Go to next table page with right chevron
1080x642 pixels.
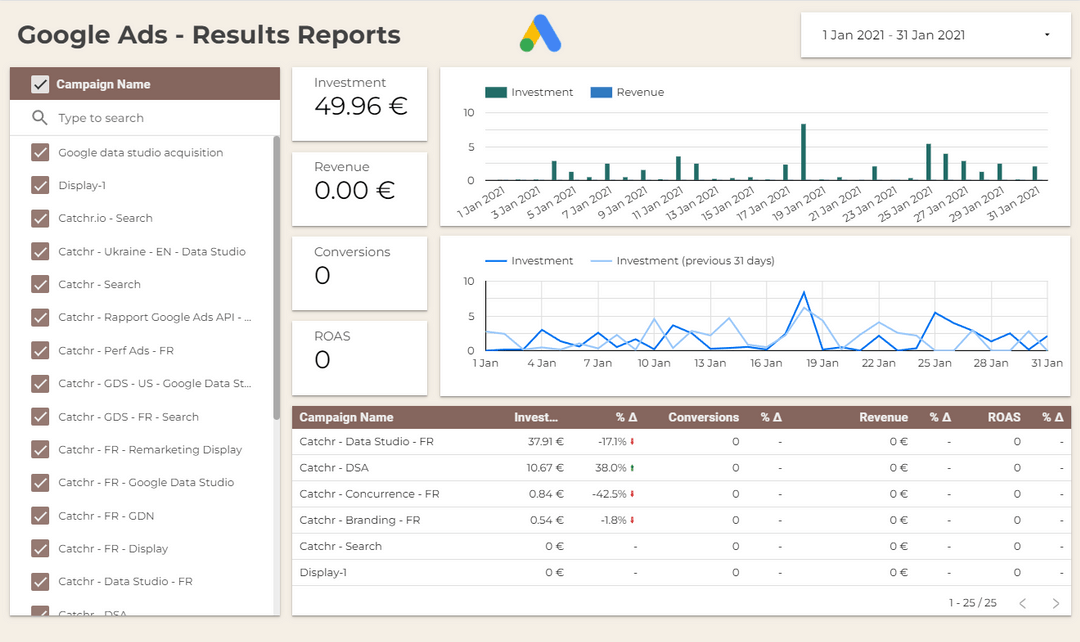(x=1056, y=603)
